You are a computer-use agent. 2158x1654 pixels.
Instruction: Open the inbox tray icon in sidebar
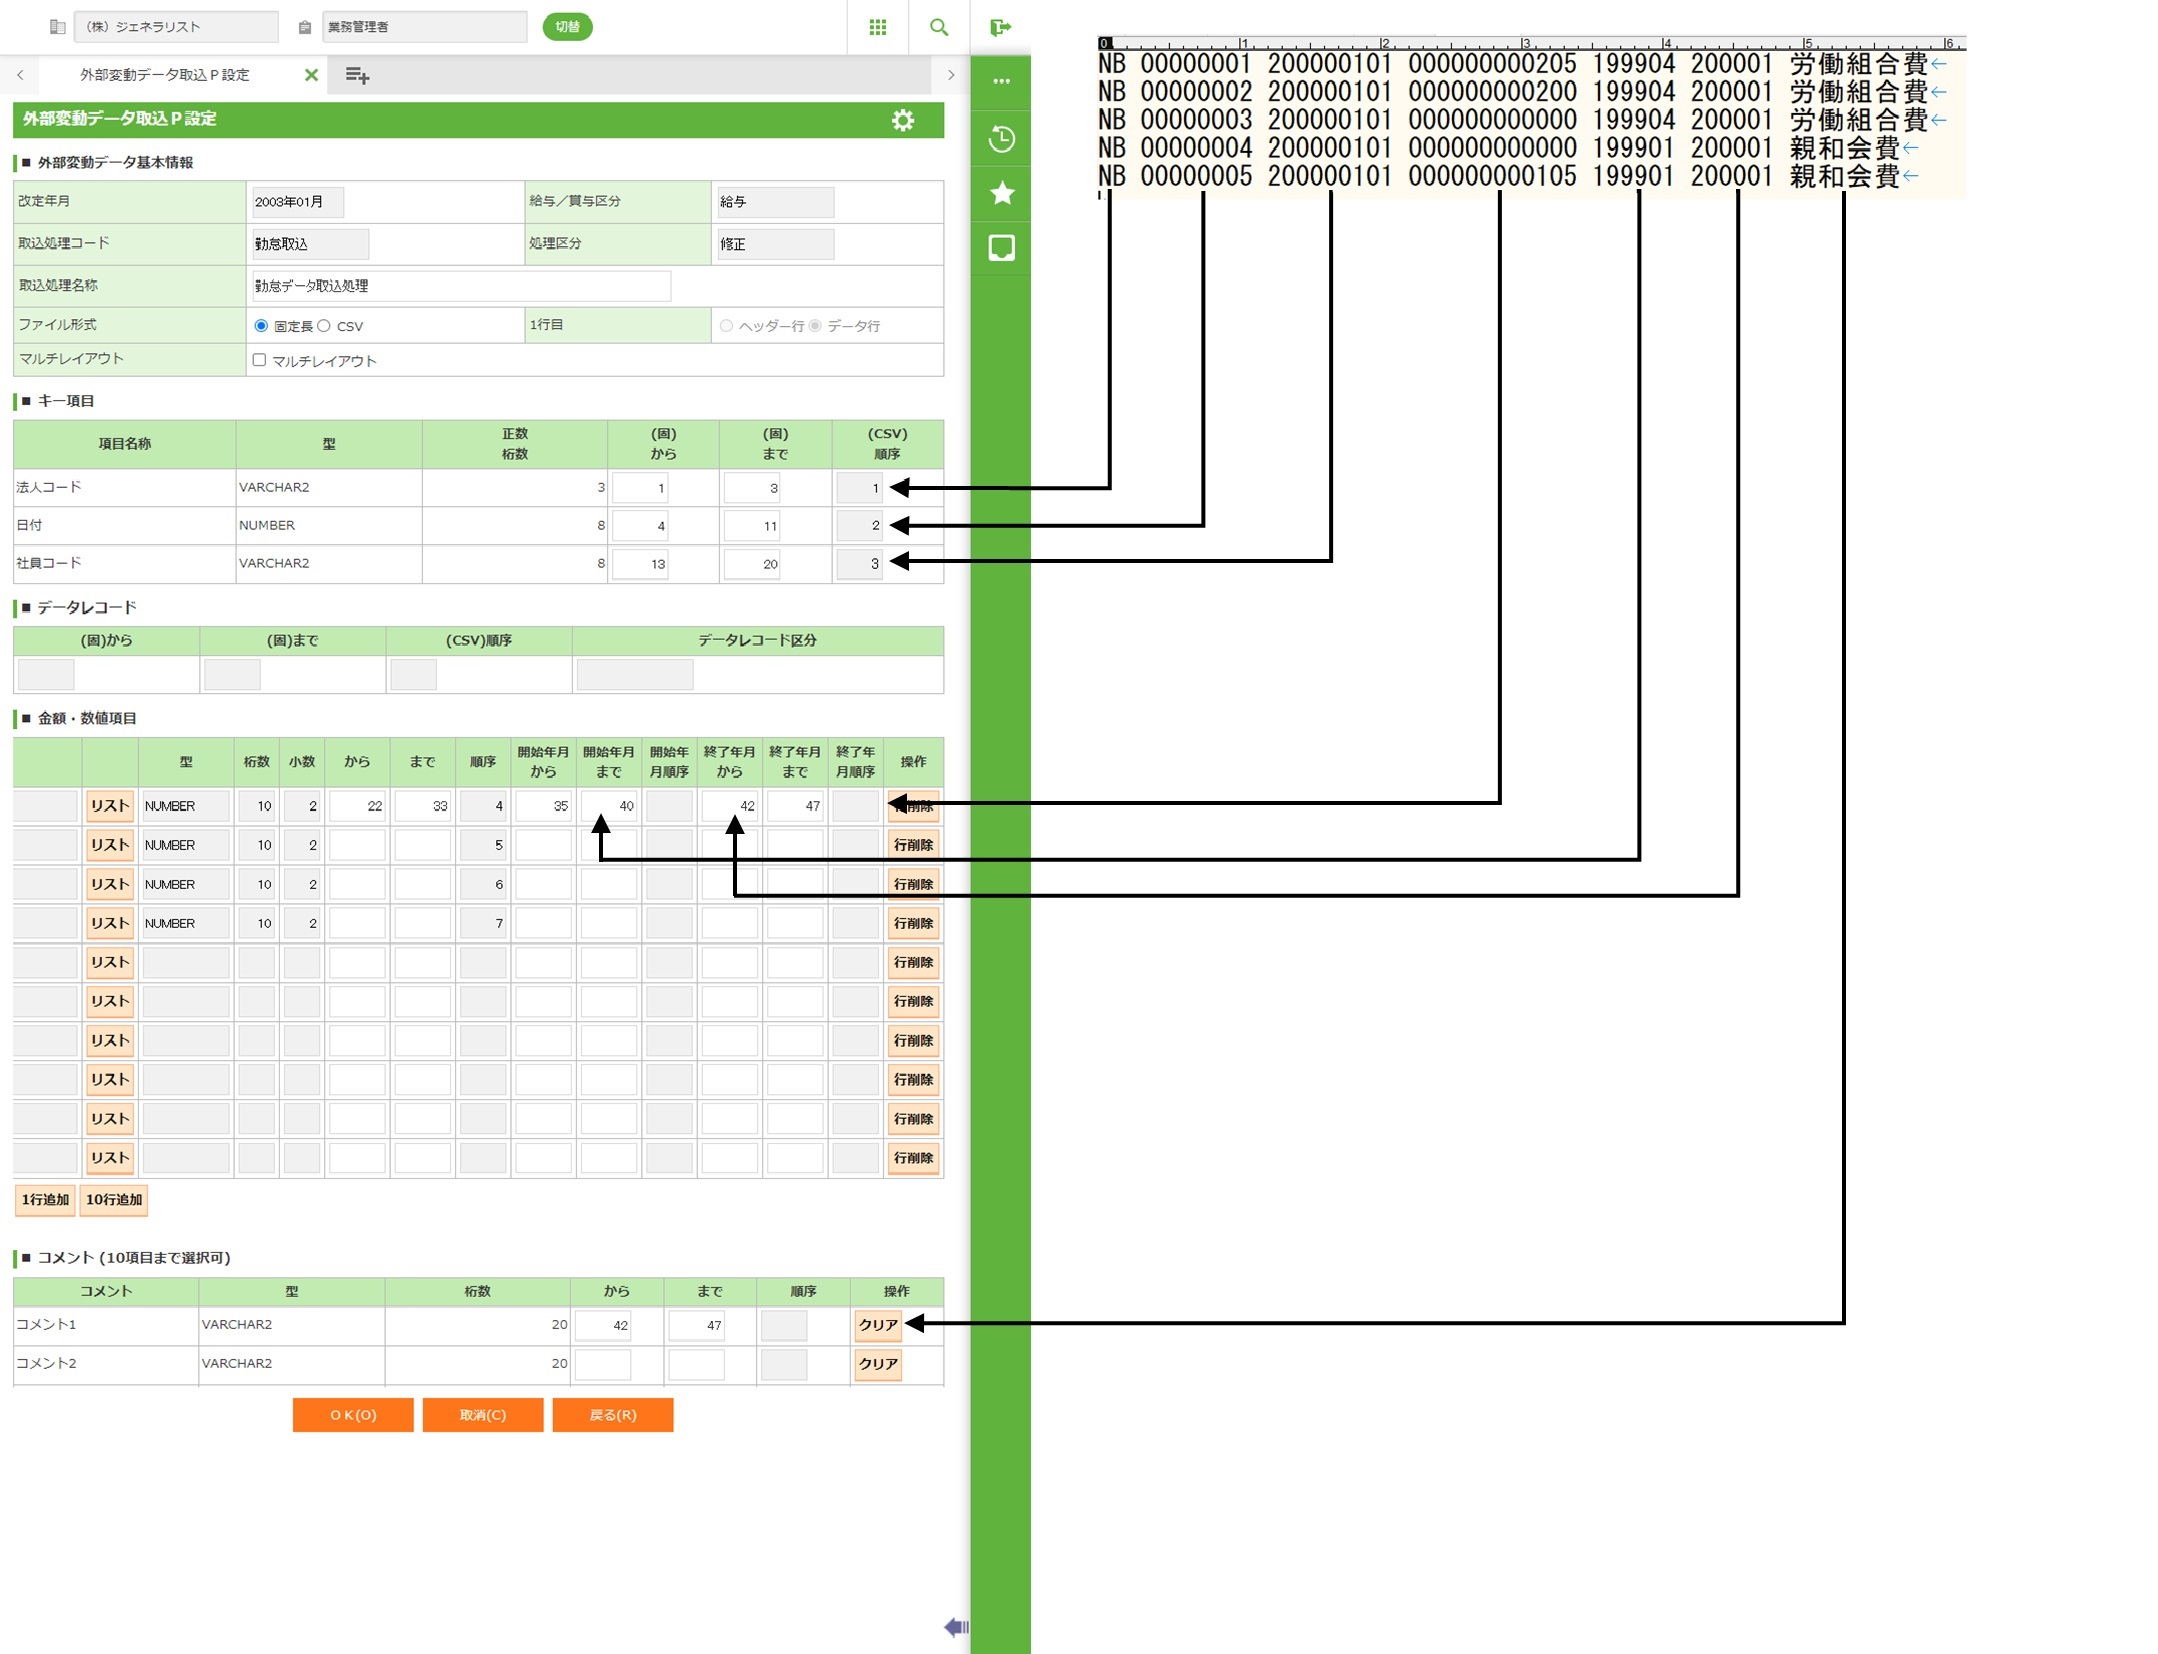(1001, 247)
